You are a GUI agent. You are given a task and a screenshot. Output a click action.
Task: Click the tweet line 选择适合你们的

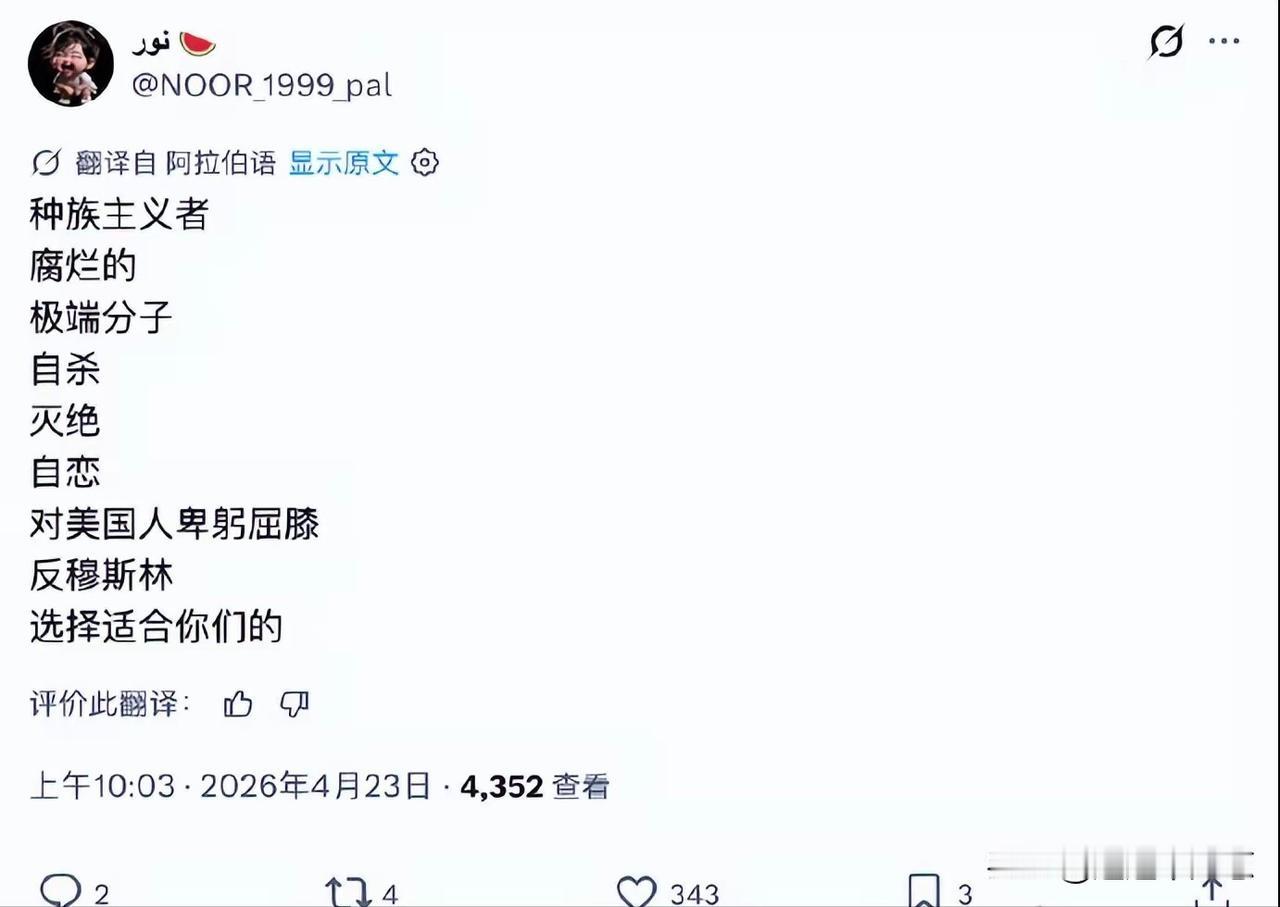pyautogui.click(x=156, y=627)
